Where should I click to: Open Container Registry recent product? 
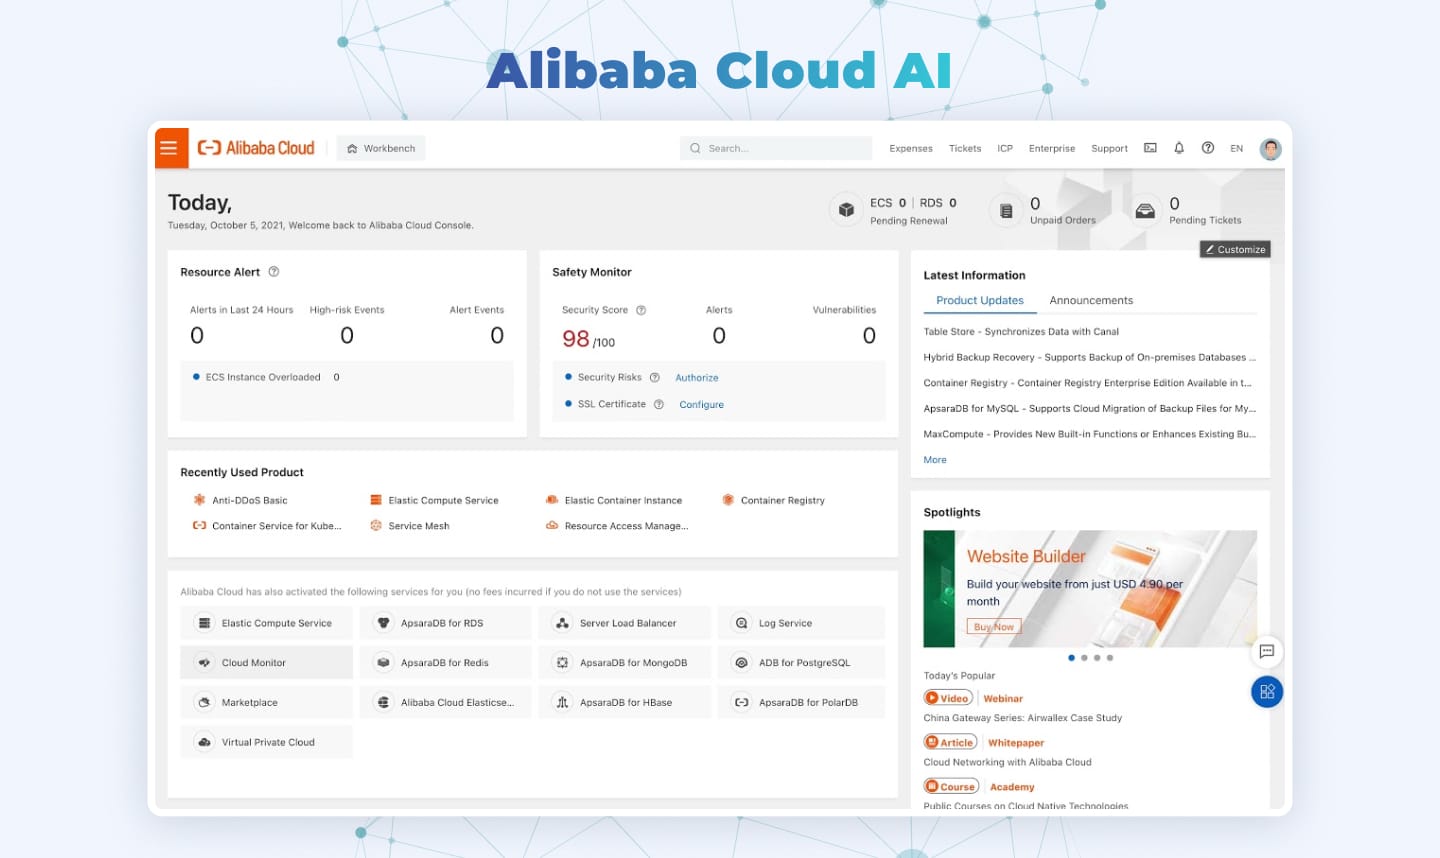[773, 500]
